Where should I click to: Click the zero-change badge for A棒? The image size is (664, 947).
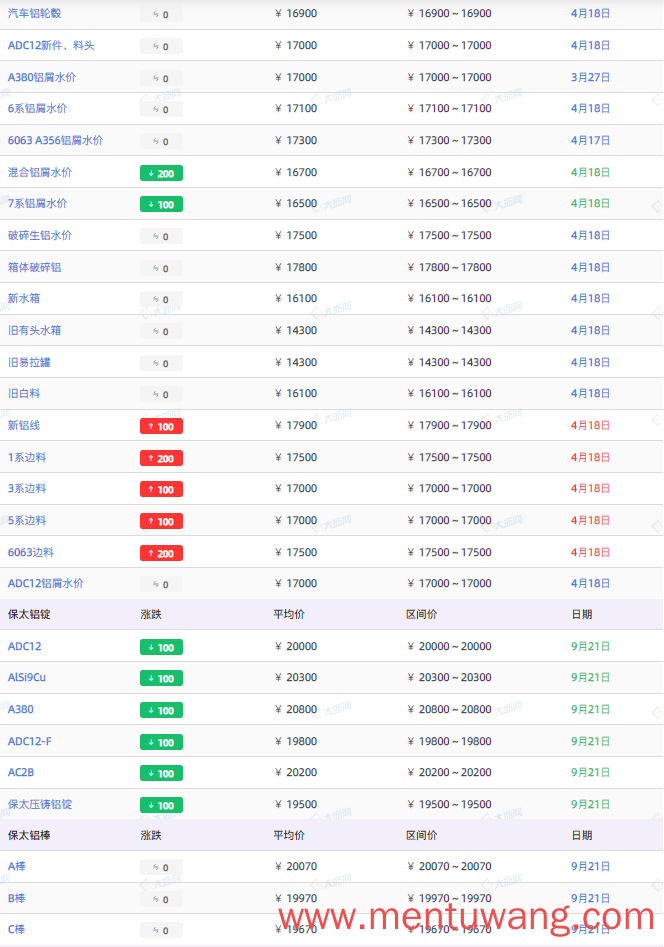click(161, 867)
